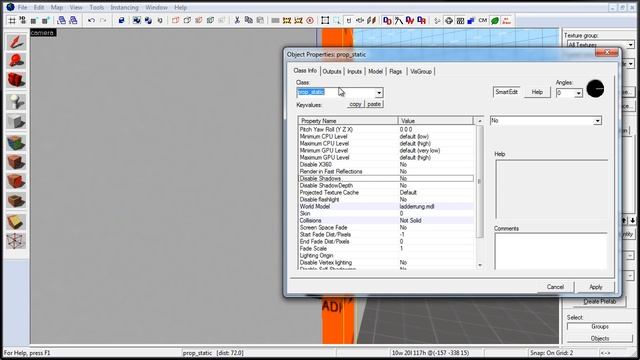Select the Camera tool

[16, 80]
